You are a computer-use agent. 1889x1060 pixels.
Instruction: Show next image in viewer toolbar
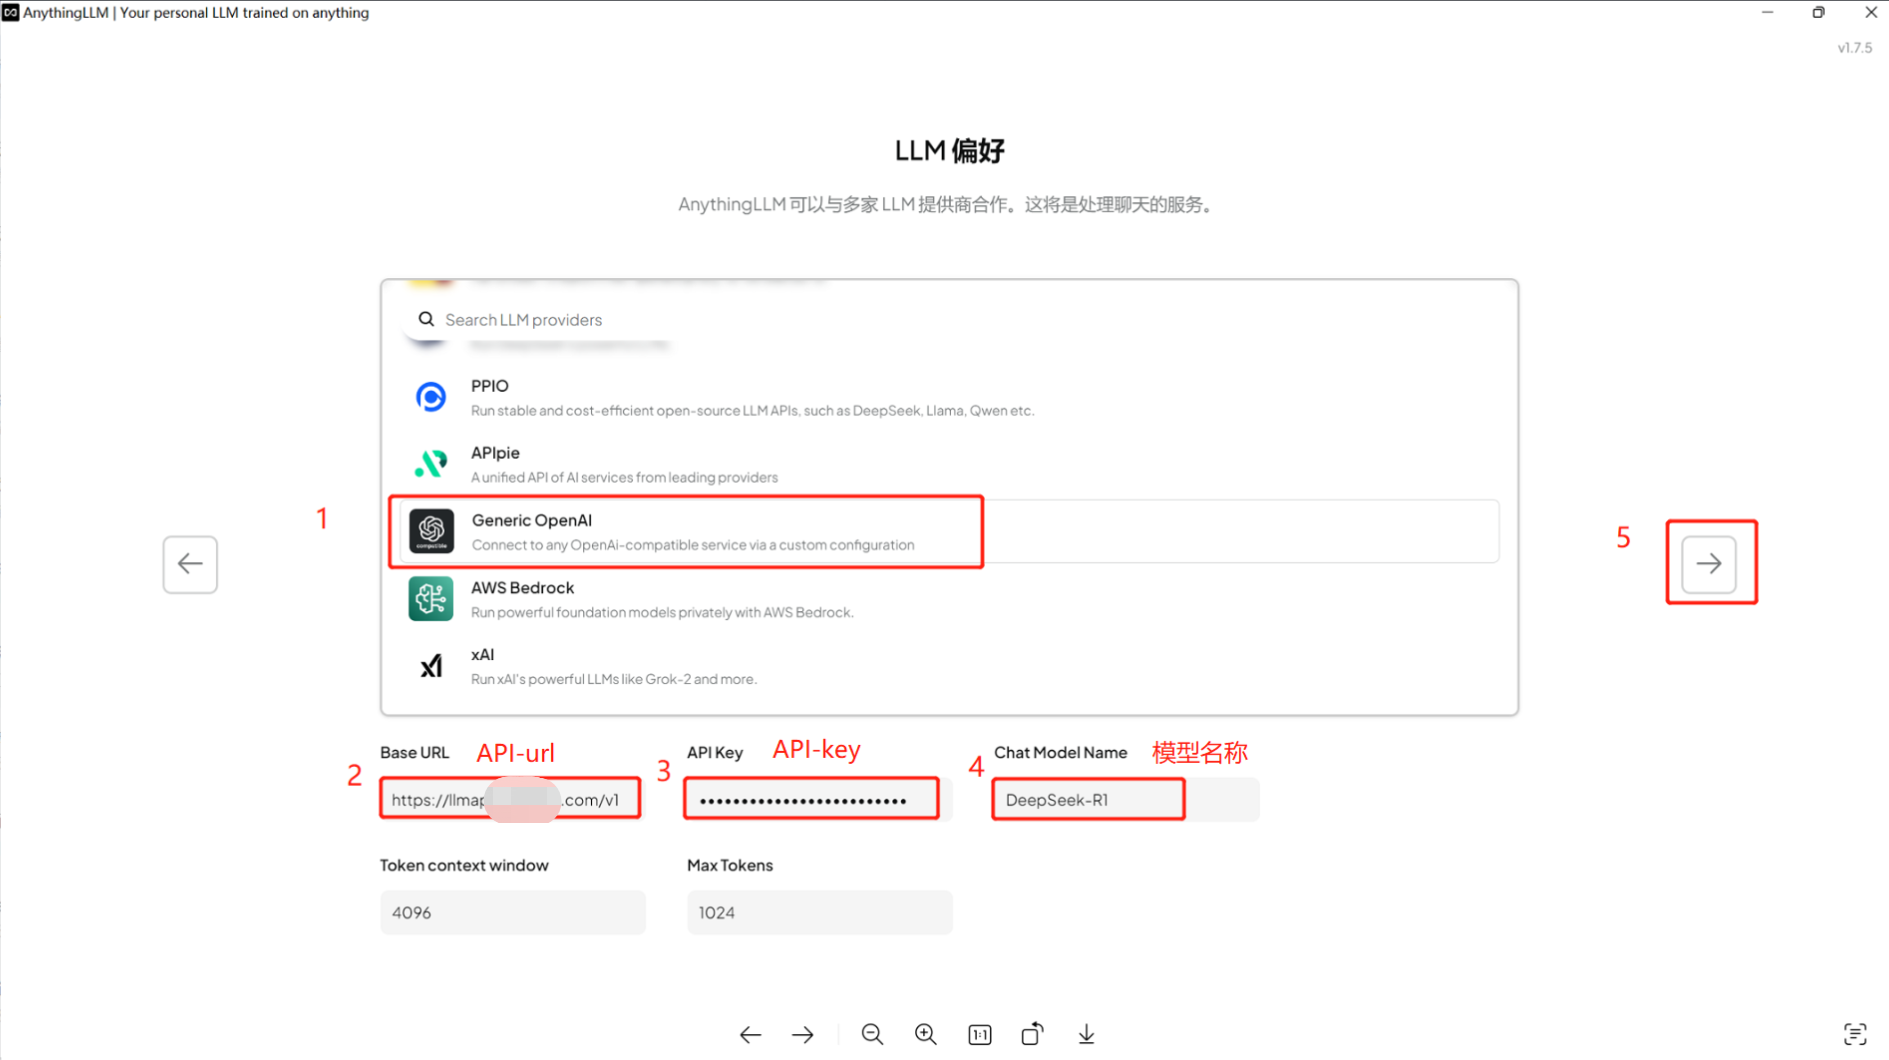point(803,1035)
